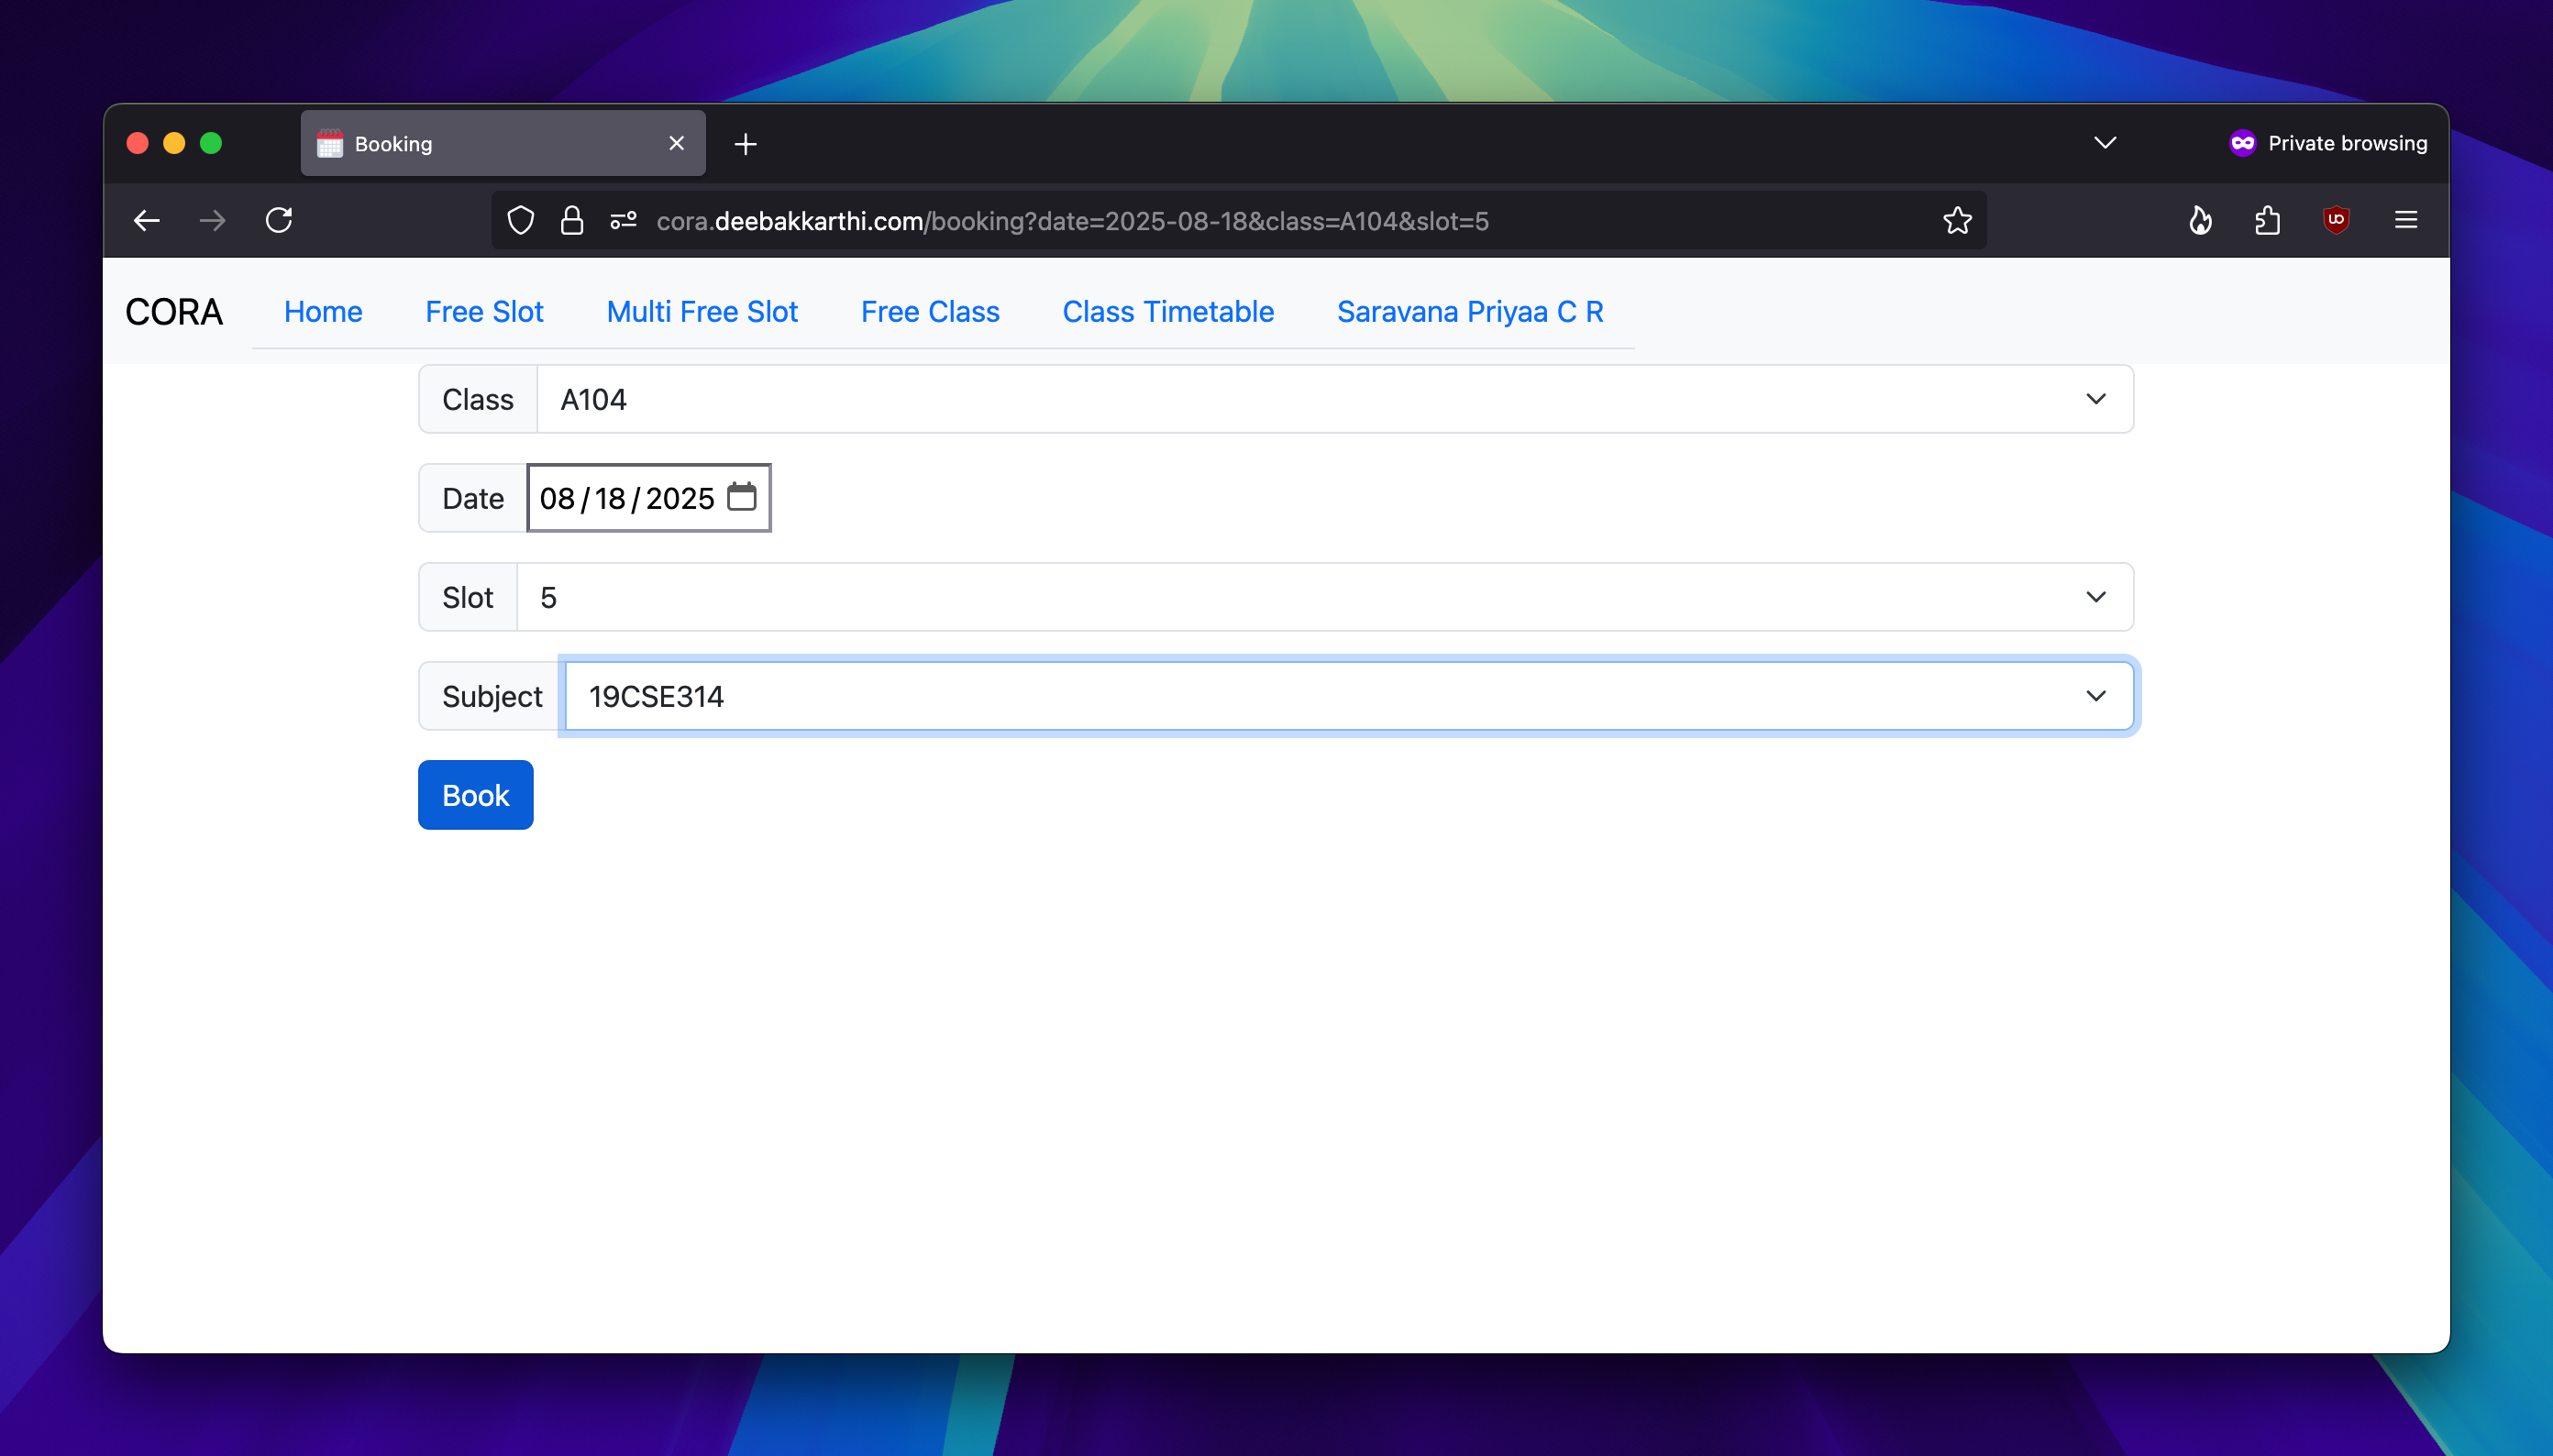Click the blue Book button

pyautogui.click(x=476, y=795)
